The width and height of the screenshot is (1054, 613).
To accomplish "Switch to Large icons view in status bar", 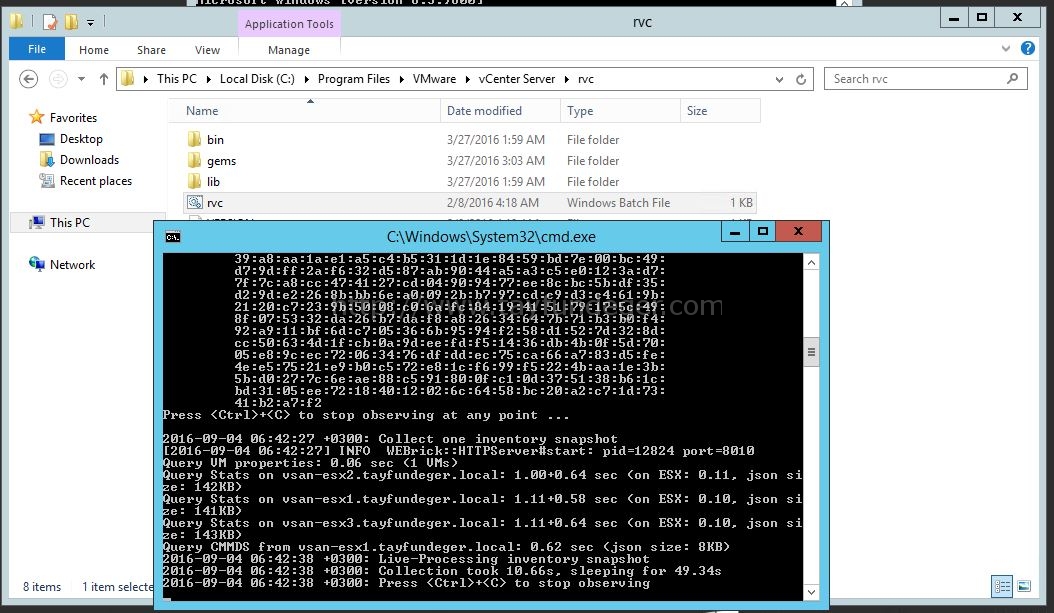I will click(1024, 587).
